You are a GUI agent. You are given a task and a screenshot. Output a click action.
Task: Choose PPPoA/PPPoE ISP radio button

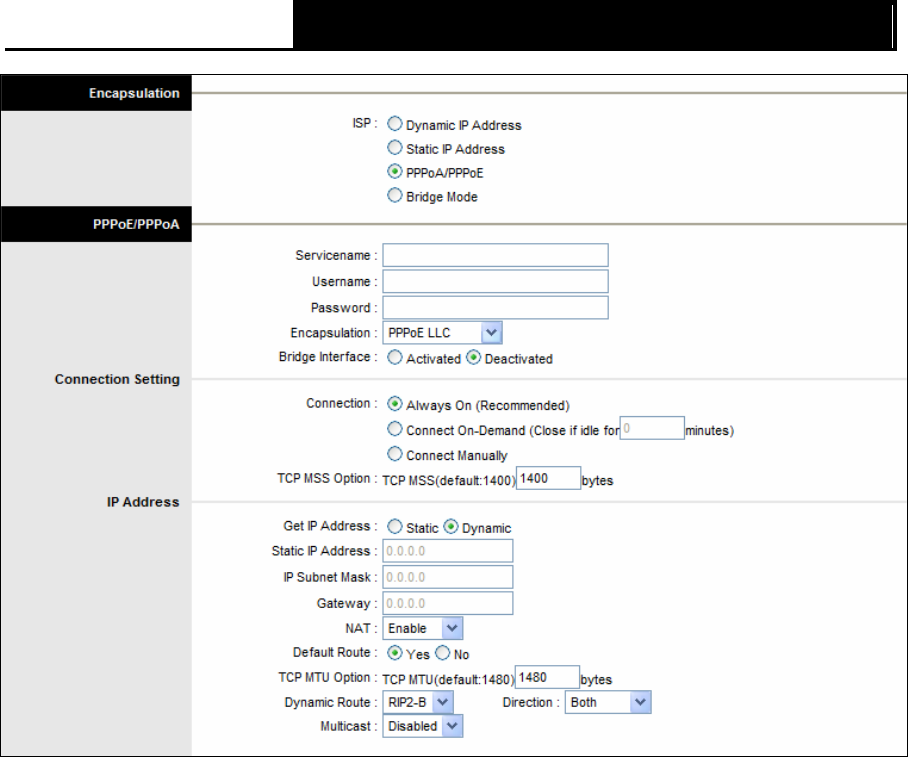(394, 171)
